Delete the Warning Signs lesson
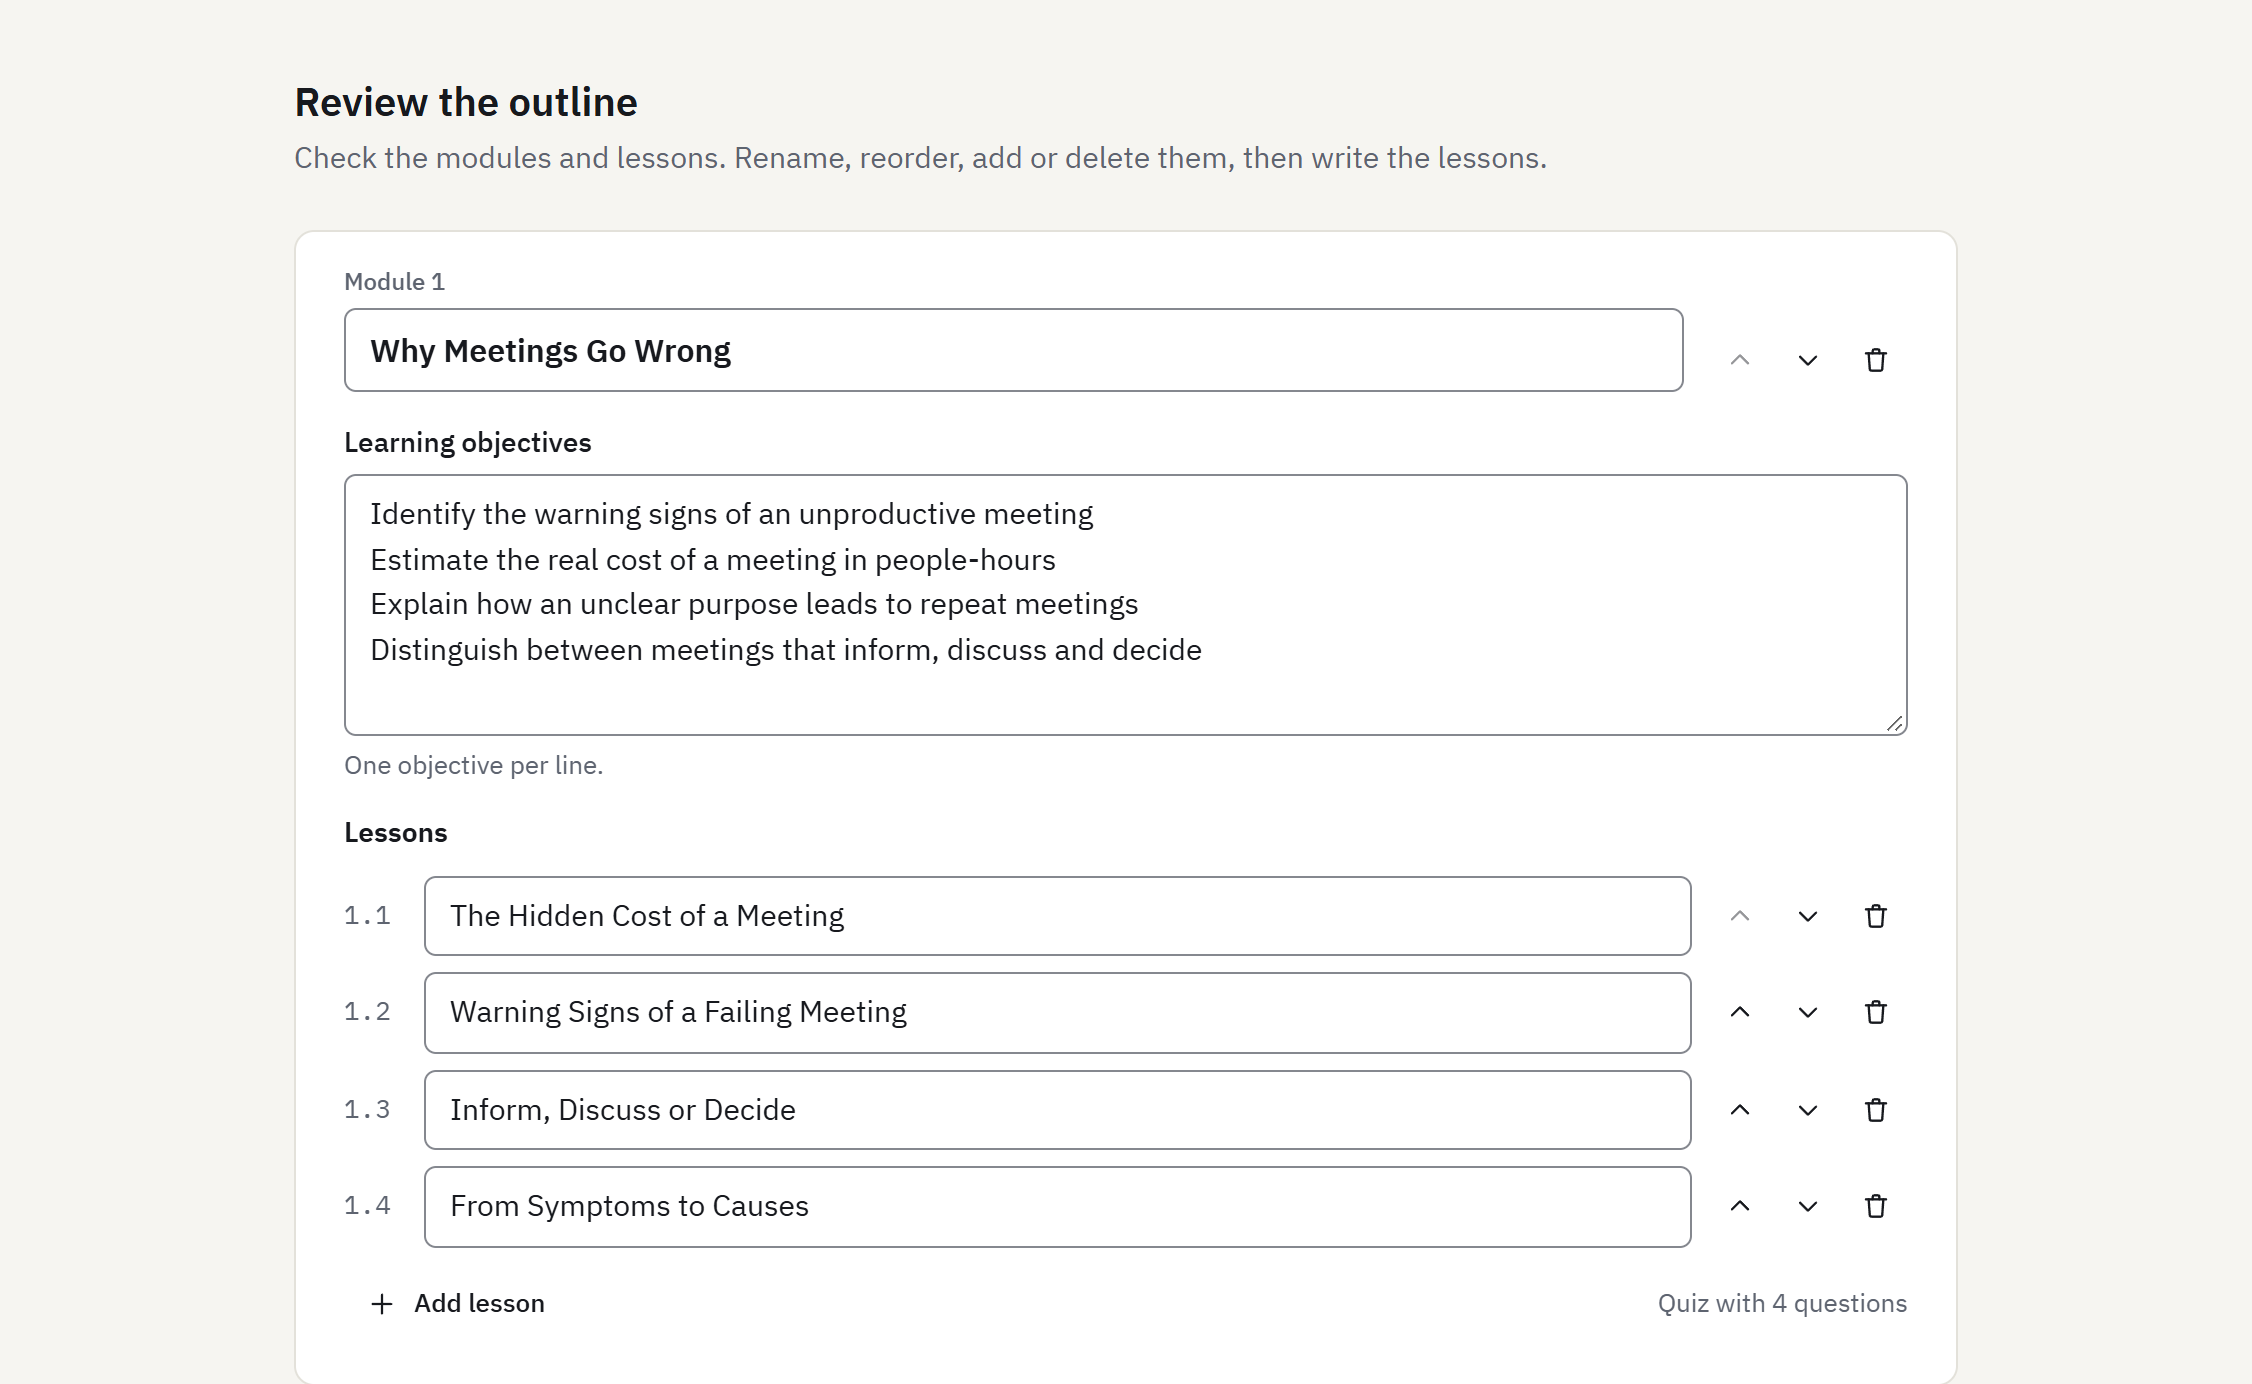2252x1384 pixels. [1876, 1012]
